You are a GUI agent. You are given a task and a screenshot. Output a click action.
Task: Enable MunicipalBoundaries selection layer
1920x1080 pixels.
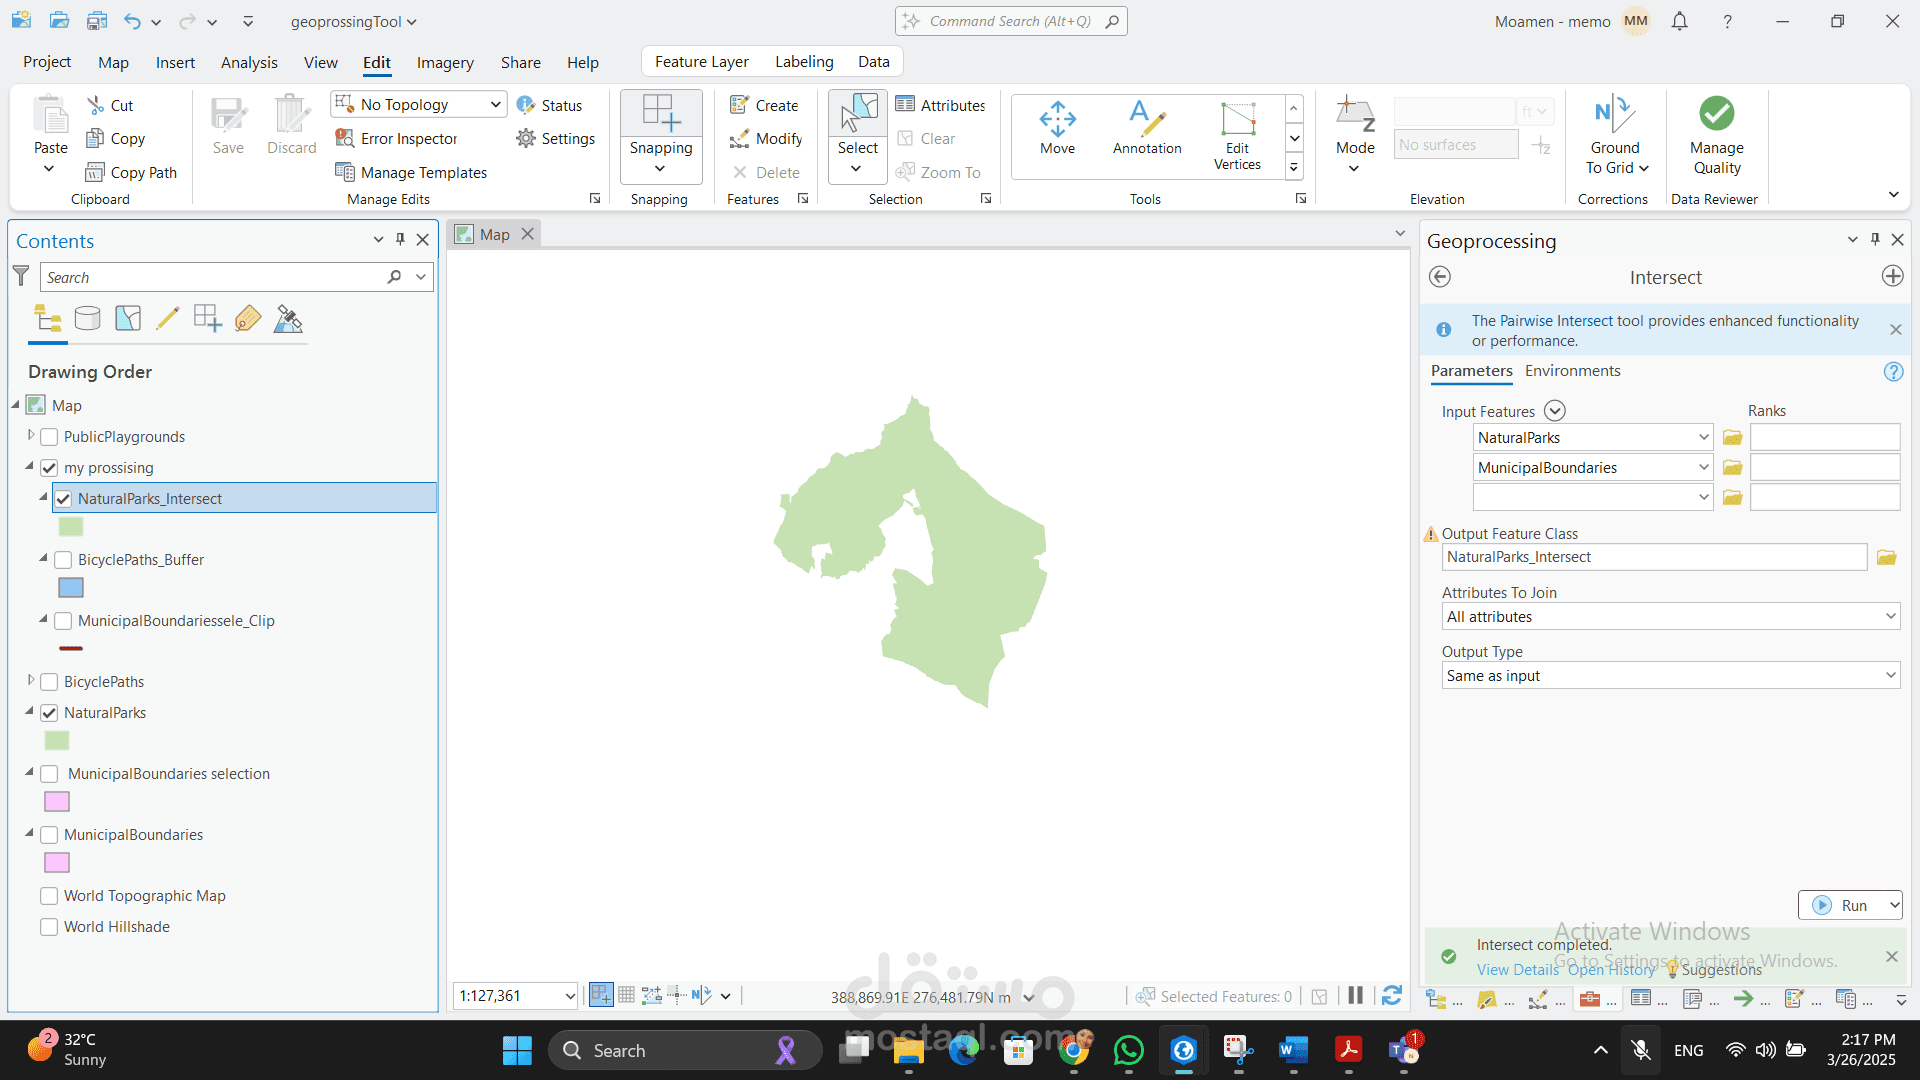click(49, 774)
